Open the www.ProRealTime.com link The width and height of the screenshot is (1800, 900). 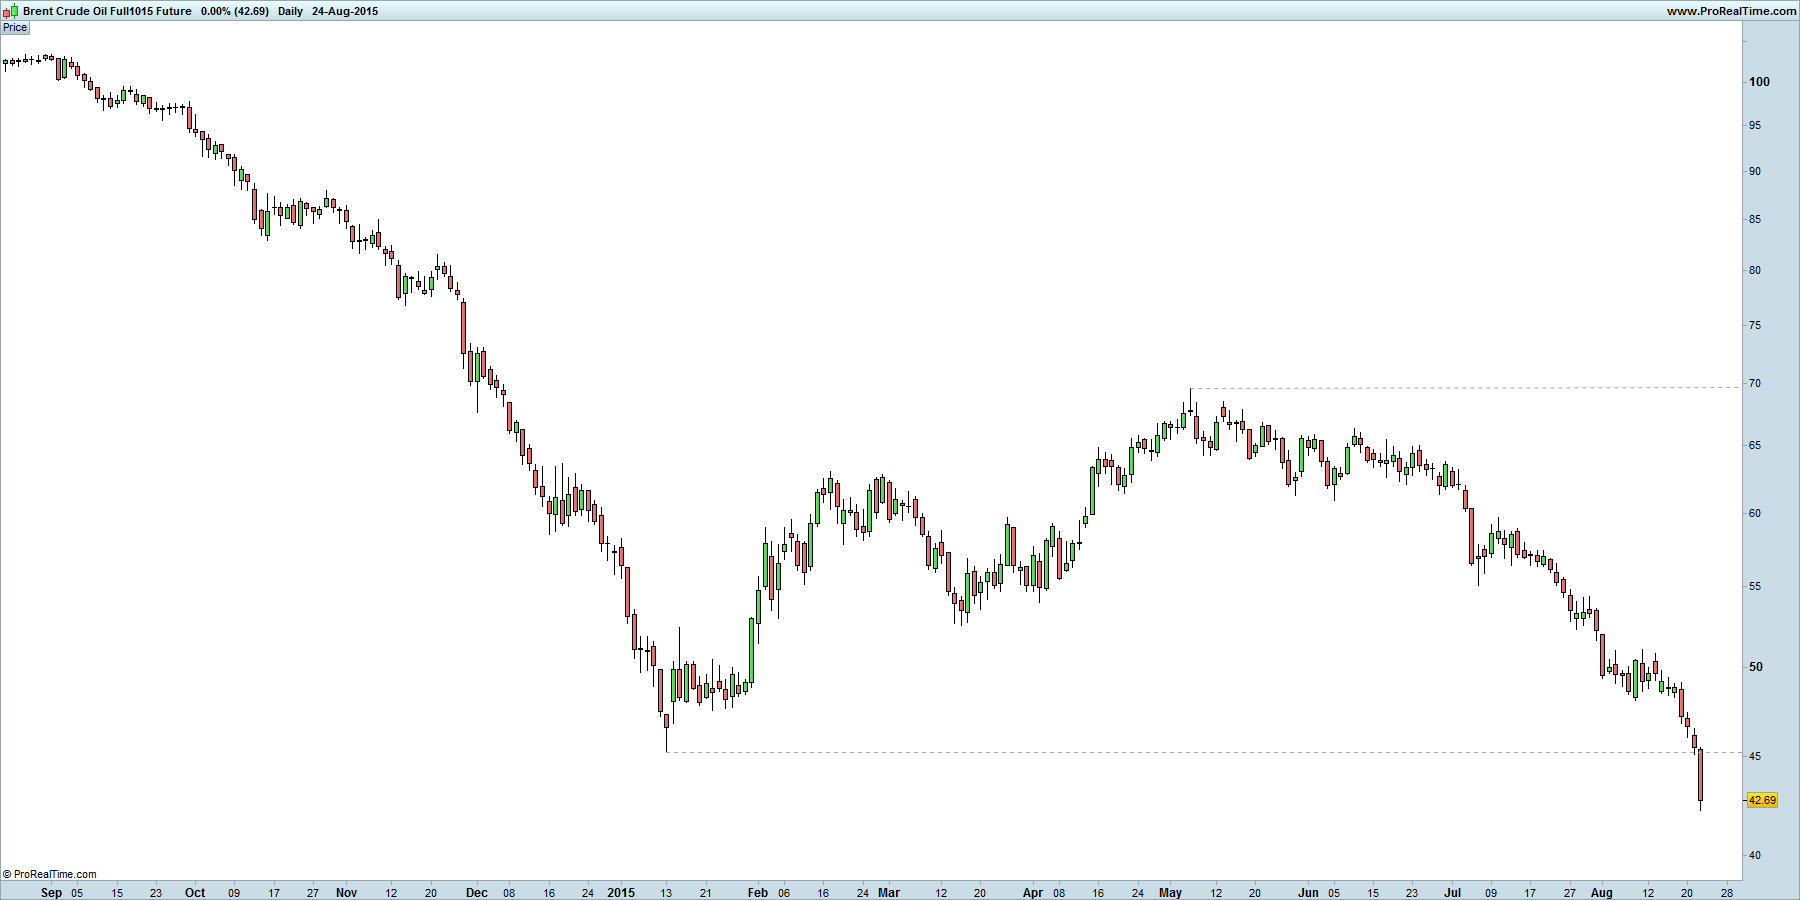pyautogui.click(x=1731, y=11)
